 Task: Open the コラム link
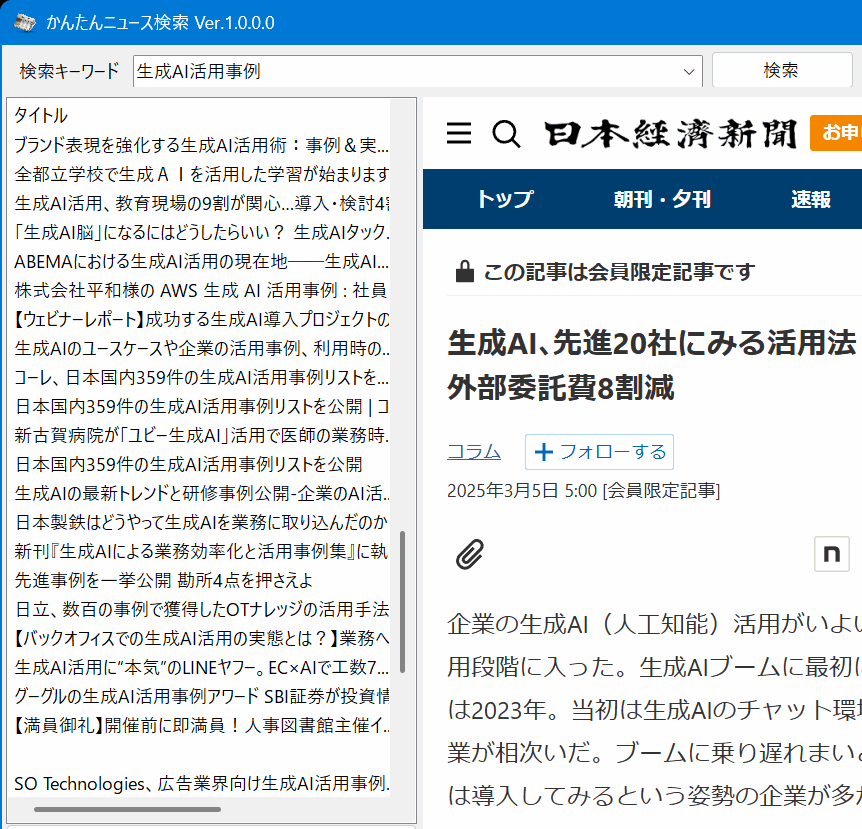coord(474,452)
